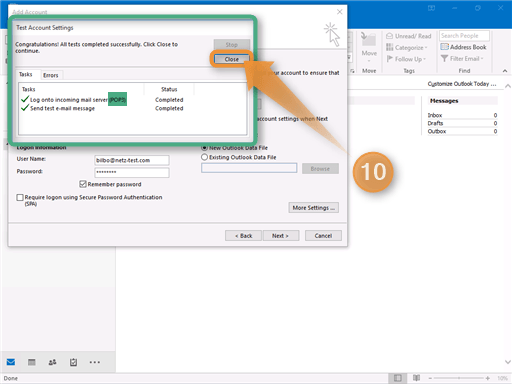Open Inbox in Messages list

pos(462,115)
